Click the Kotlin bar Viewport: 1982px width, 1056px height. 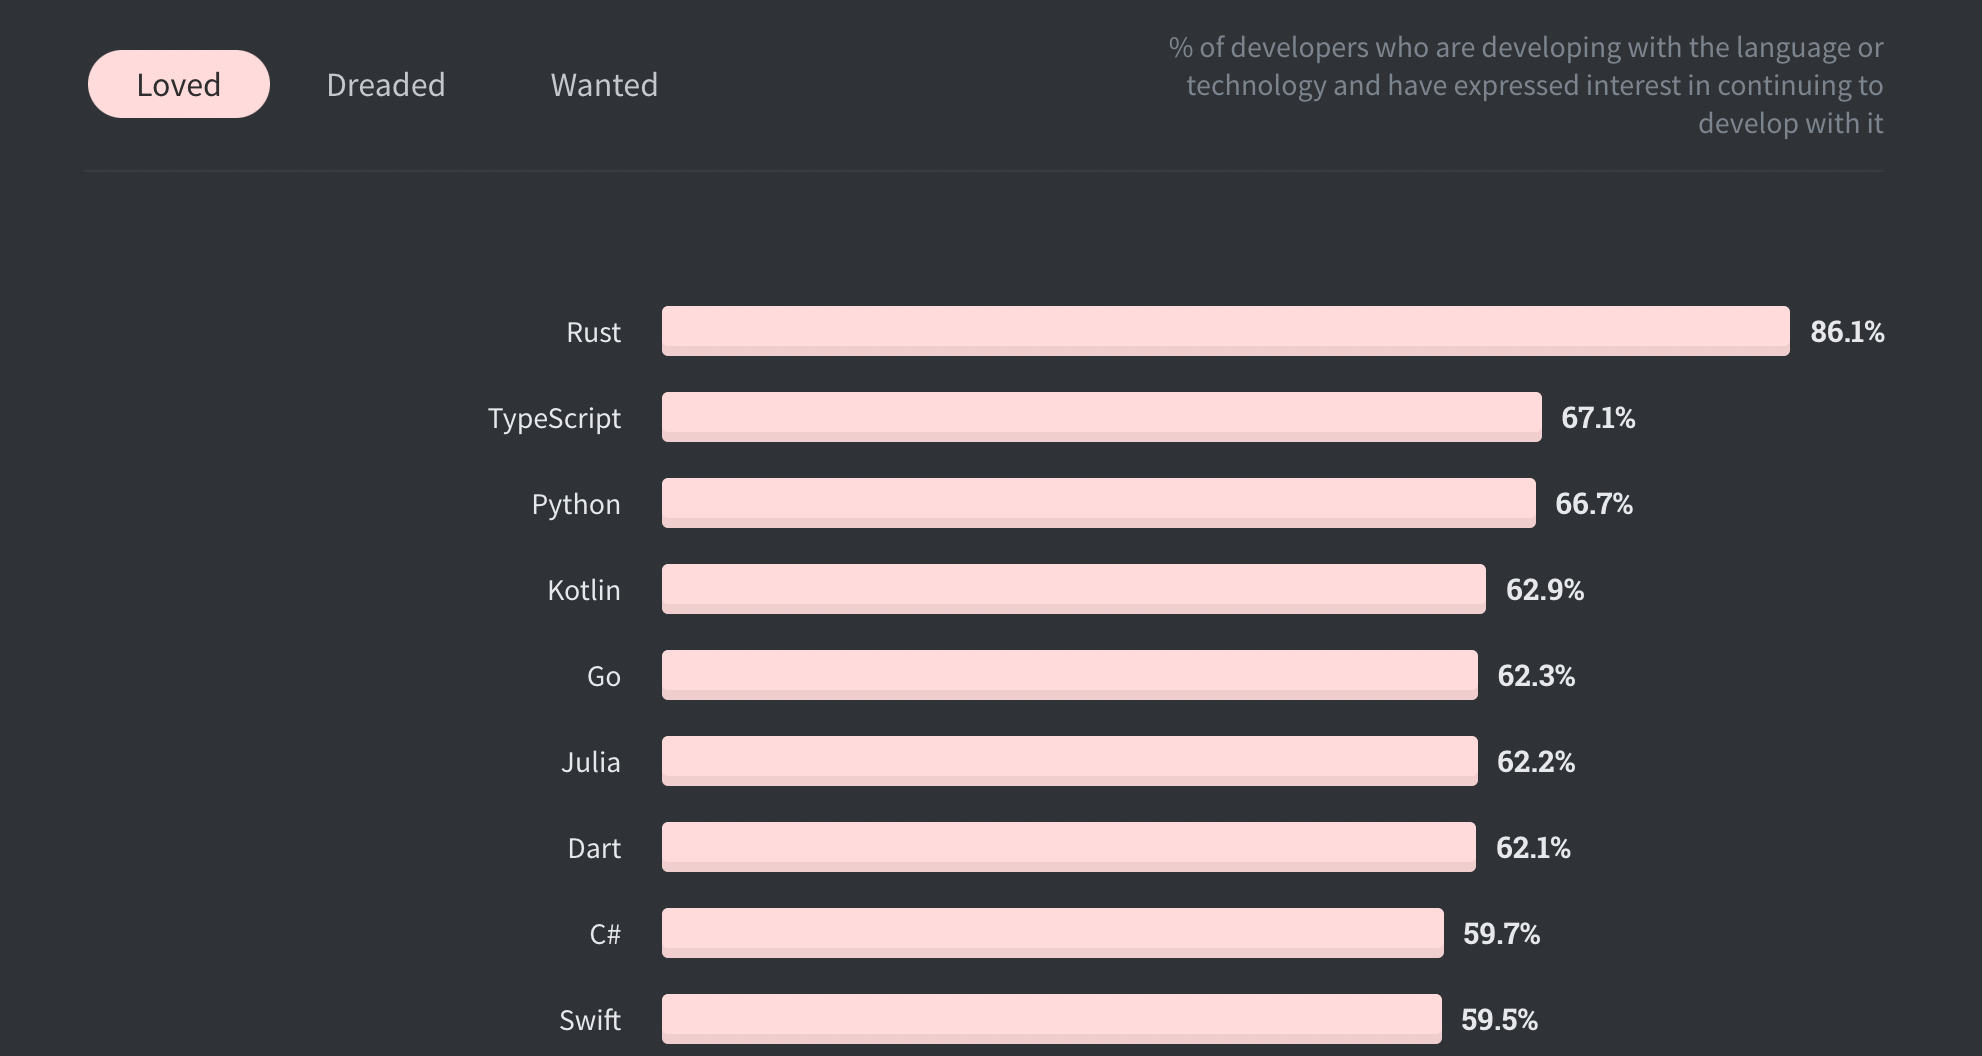point(1073,589)
